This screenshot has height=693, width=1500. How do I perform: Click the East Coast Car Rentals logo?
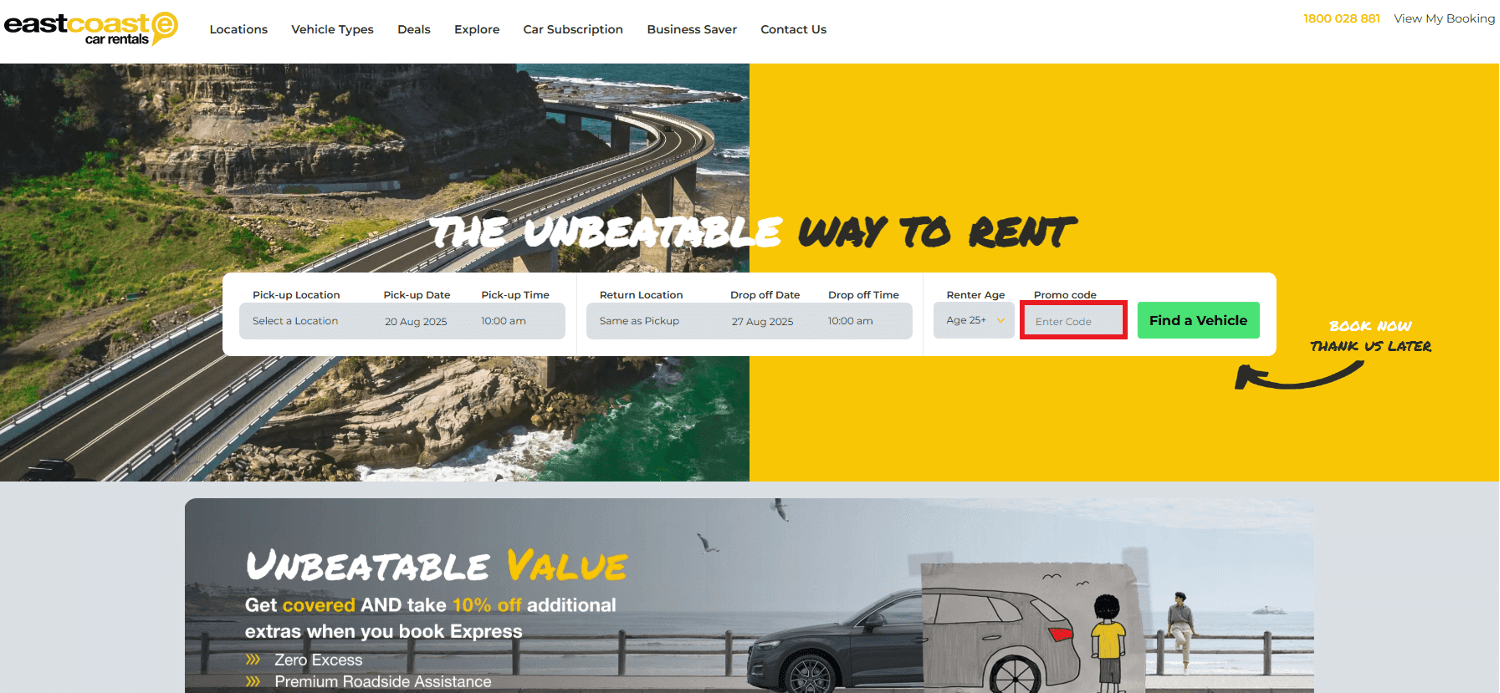[x=91, y=28]
